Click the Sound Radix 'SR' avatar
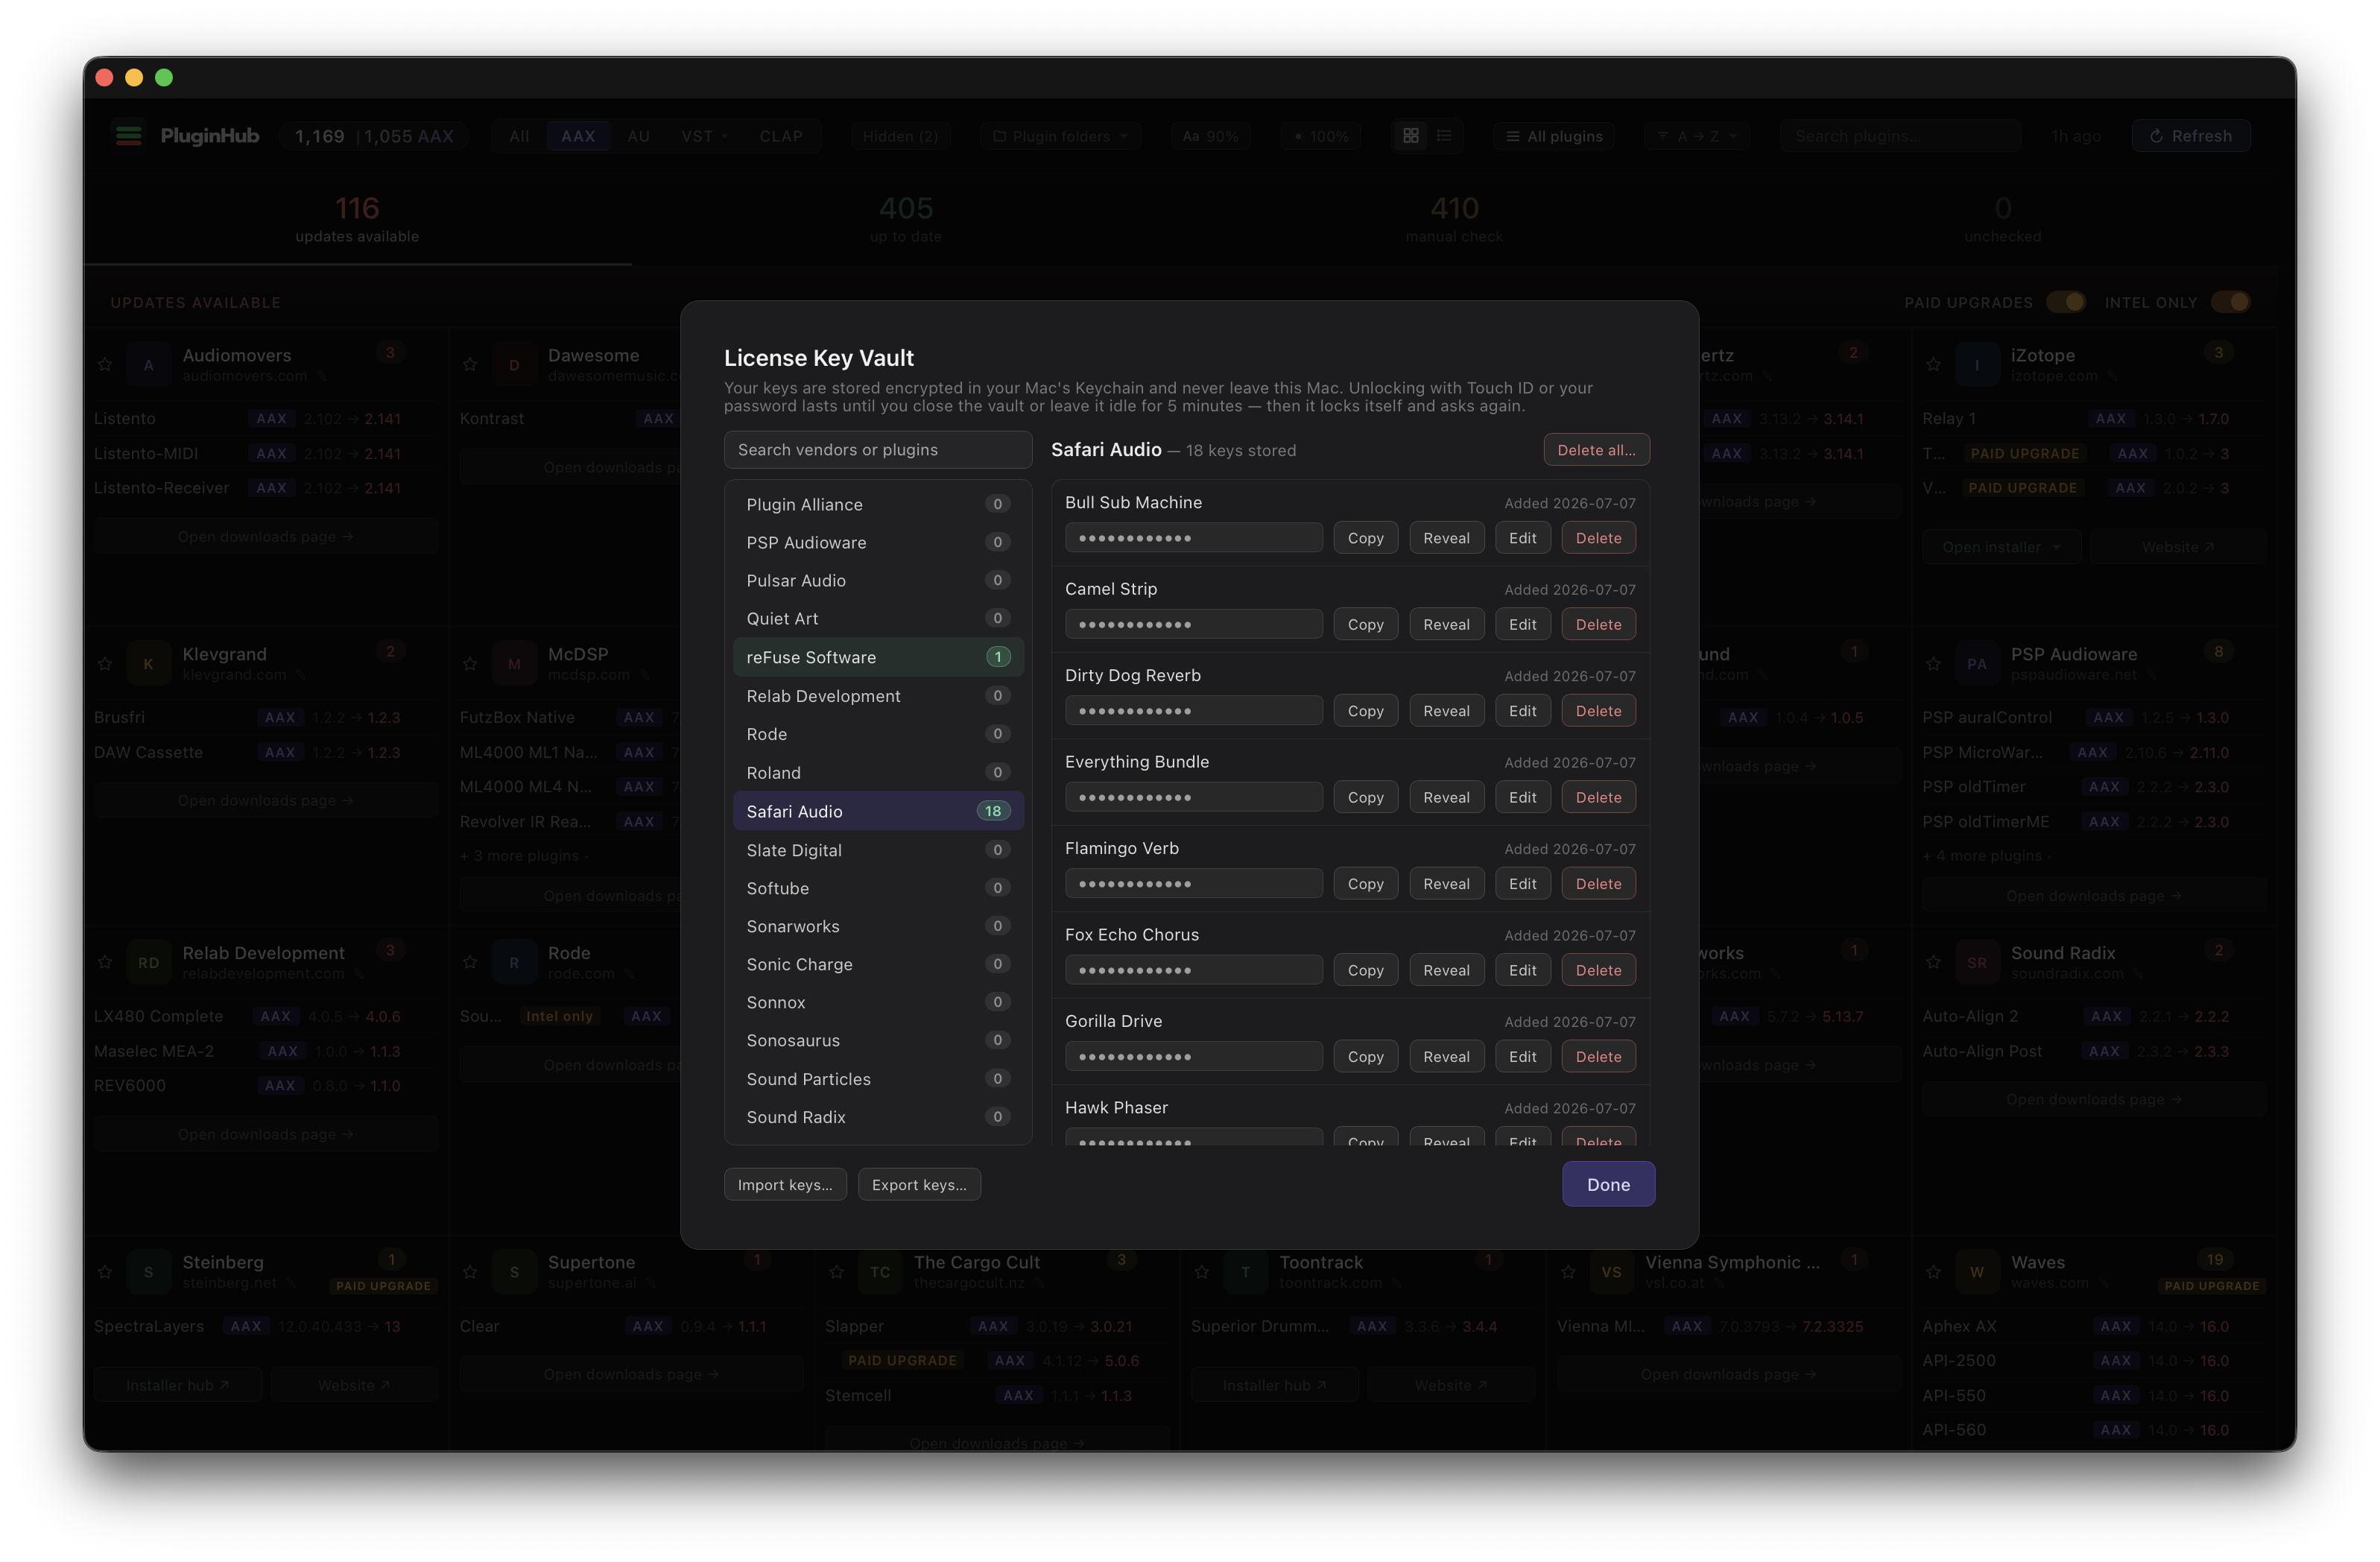 click(1977, 962)
